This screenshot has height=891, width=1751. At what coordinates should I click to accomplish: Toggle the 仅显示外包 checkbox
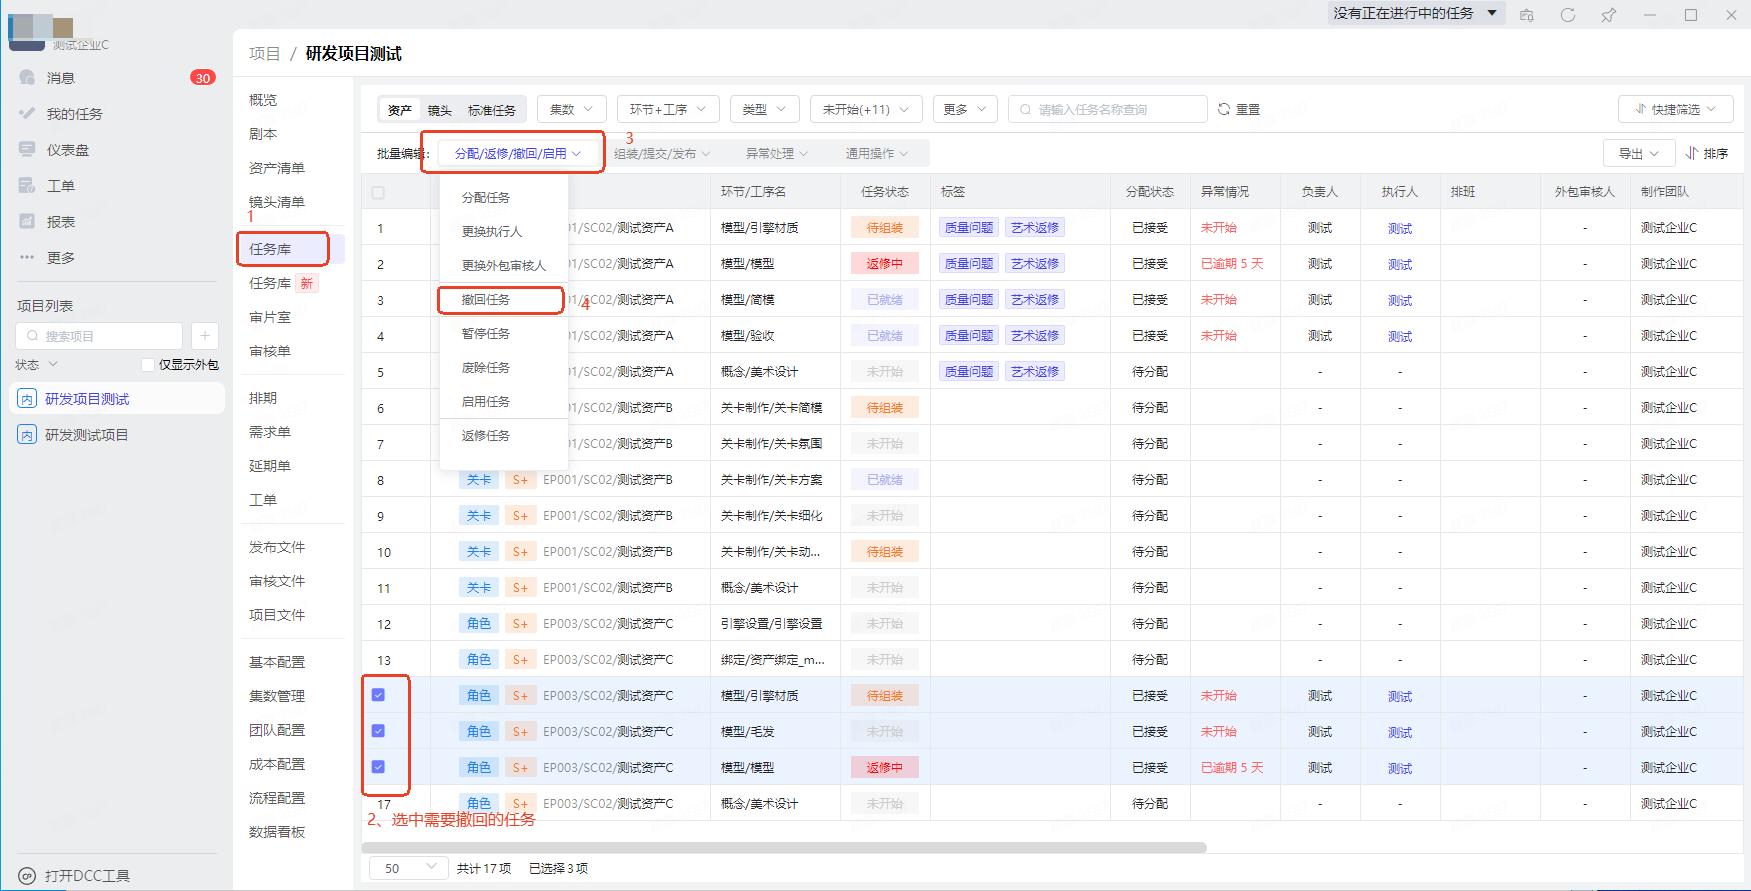(148, 365)
